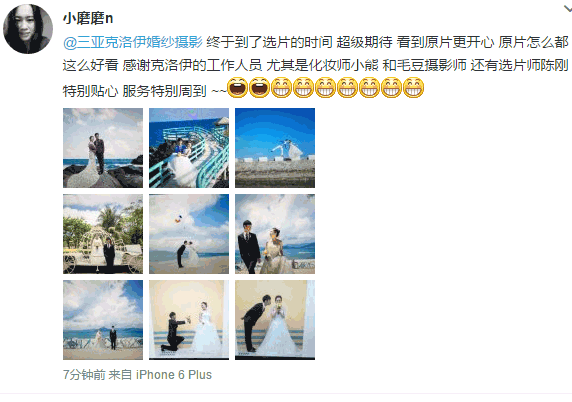The height and width of the screenshot is (402, 572).
Task: Open the teal curved walkway photo
Action: click(189, 148)
